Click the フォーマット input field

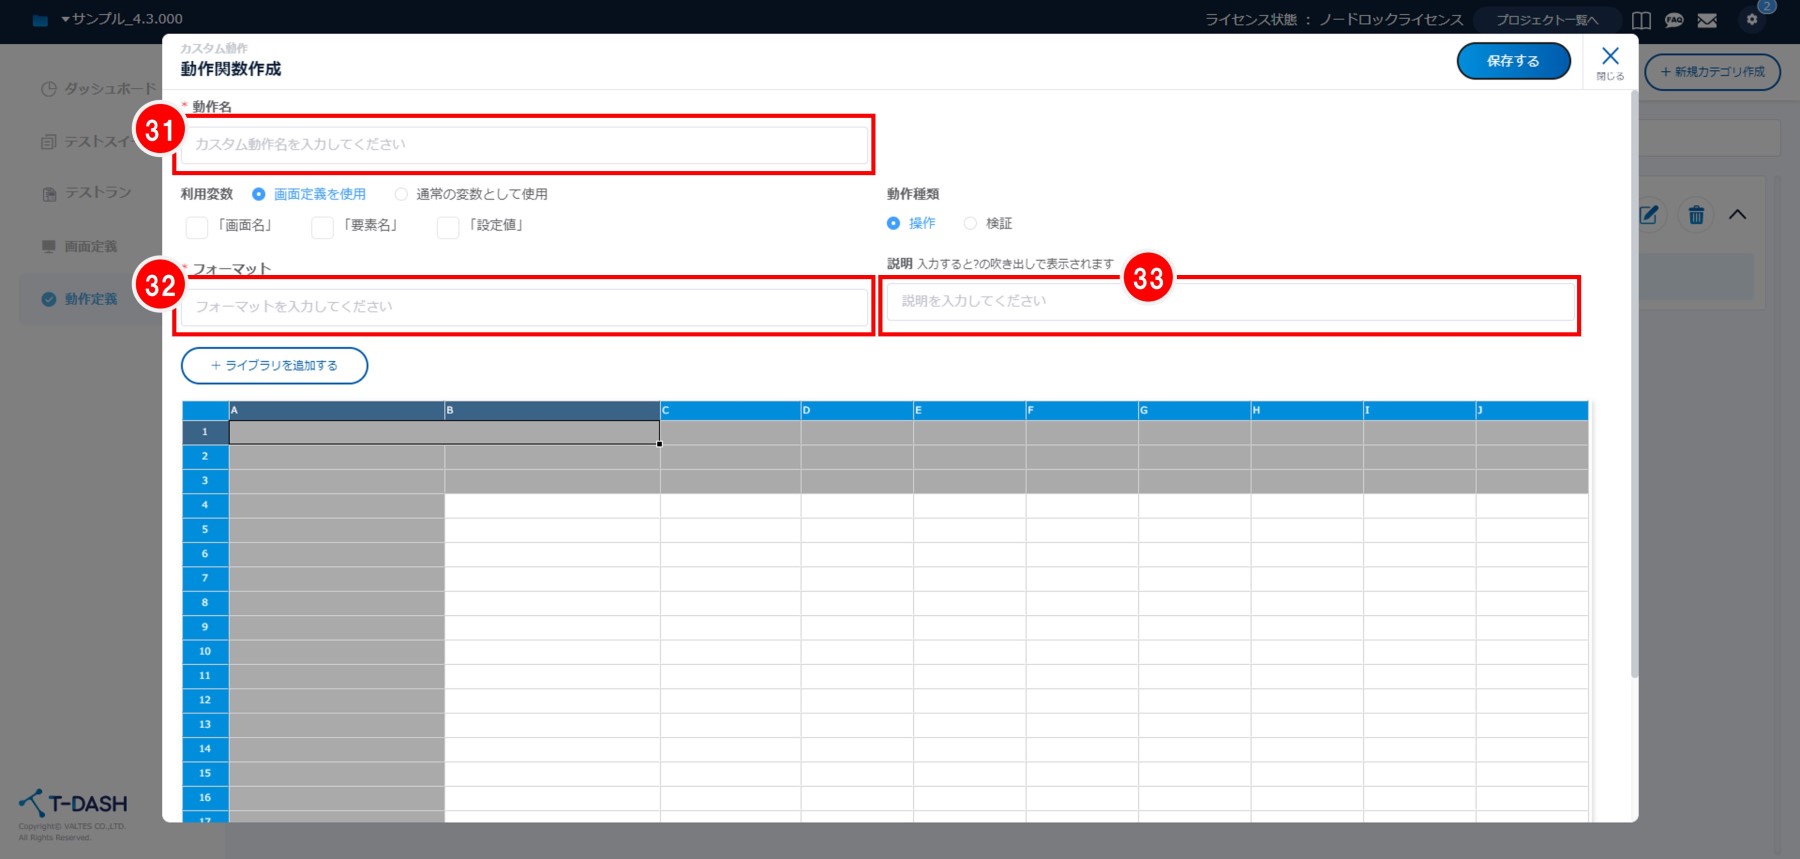(524, 307)
